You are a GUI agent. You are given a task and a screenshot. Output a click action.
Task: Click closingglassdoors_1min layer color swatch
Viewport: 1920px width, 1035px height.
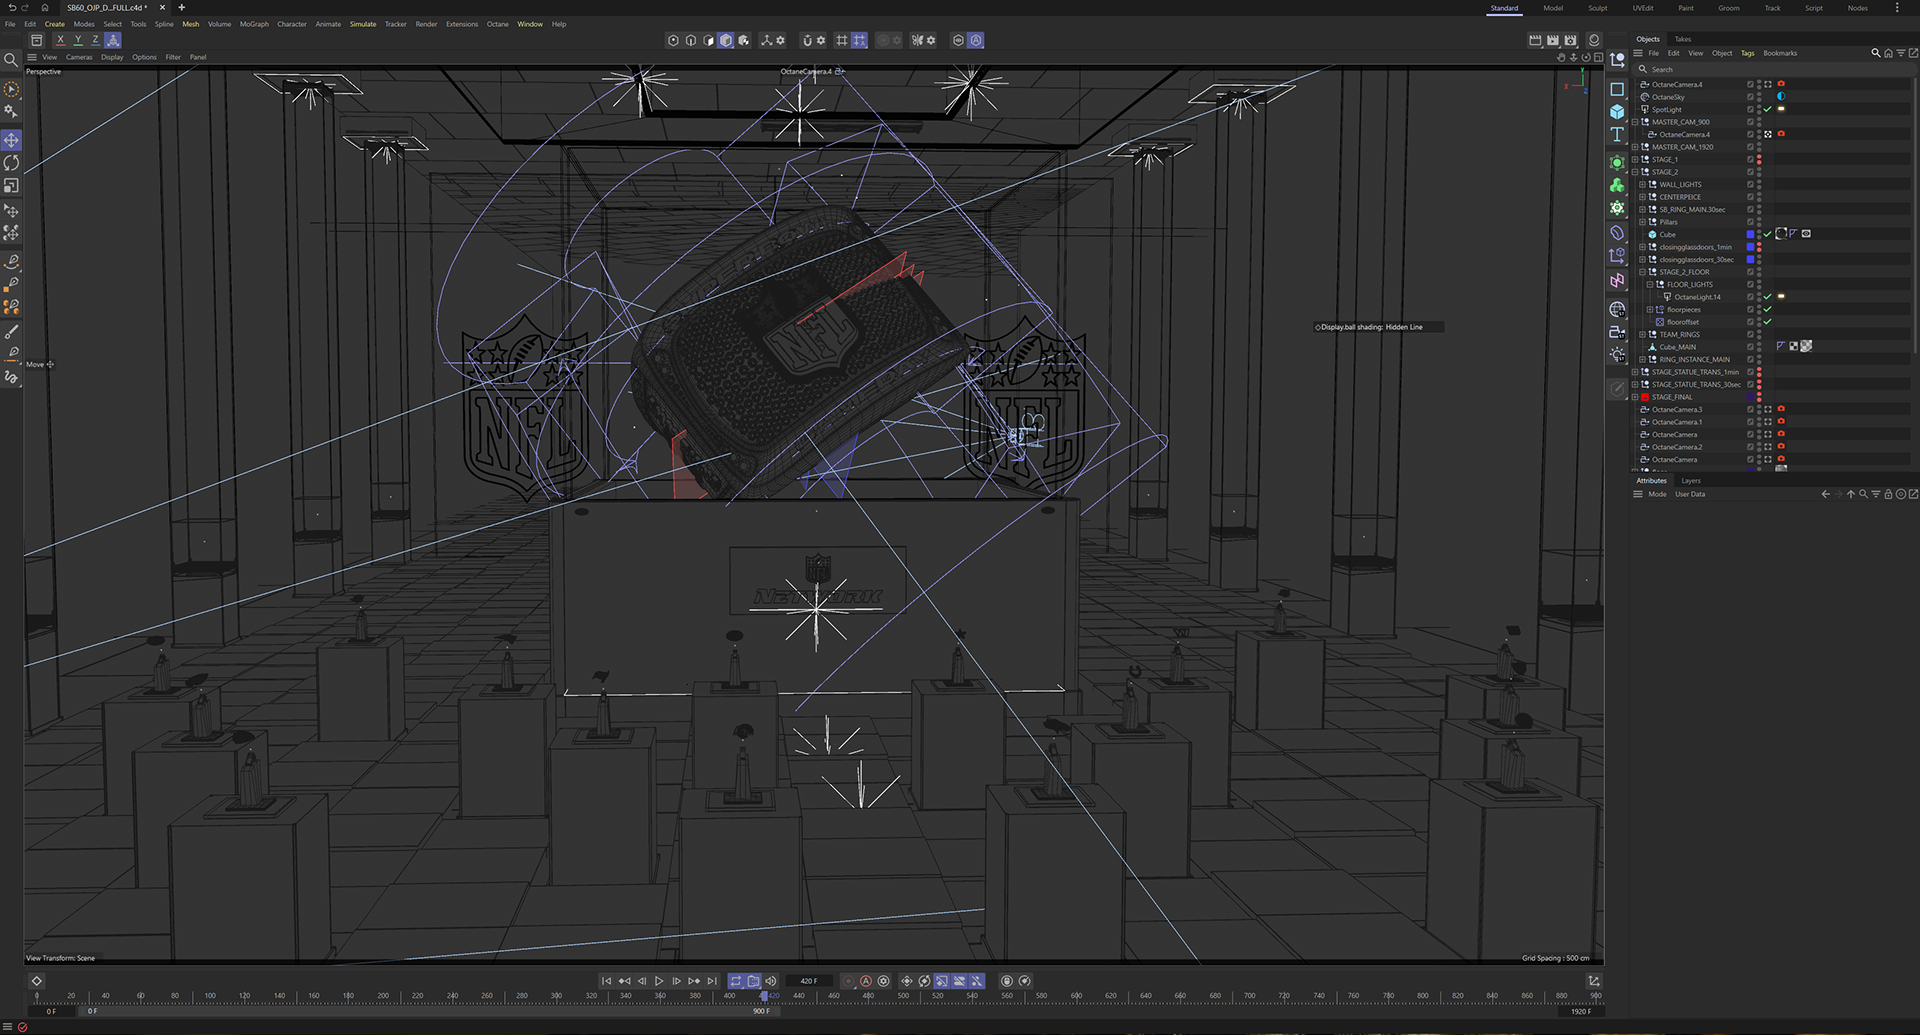click(x=1750, y=247)
